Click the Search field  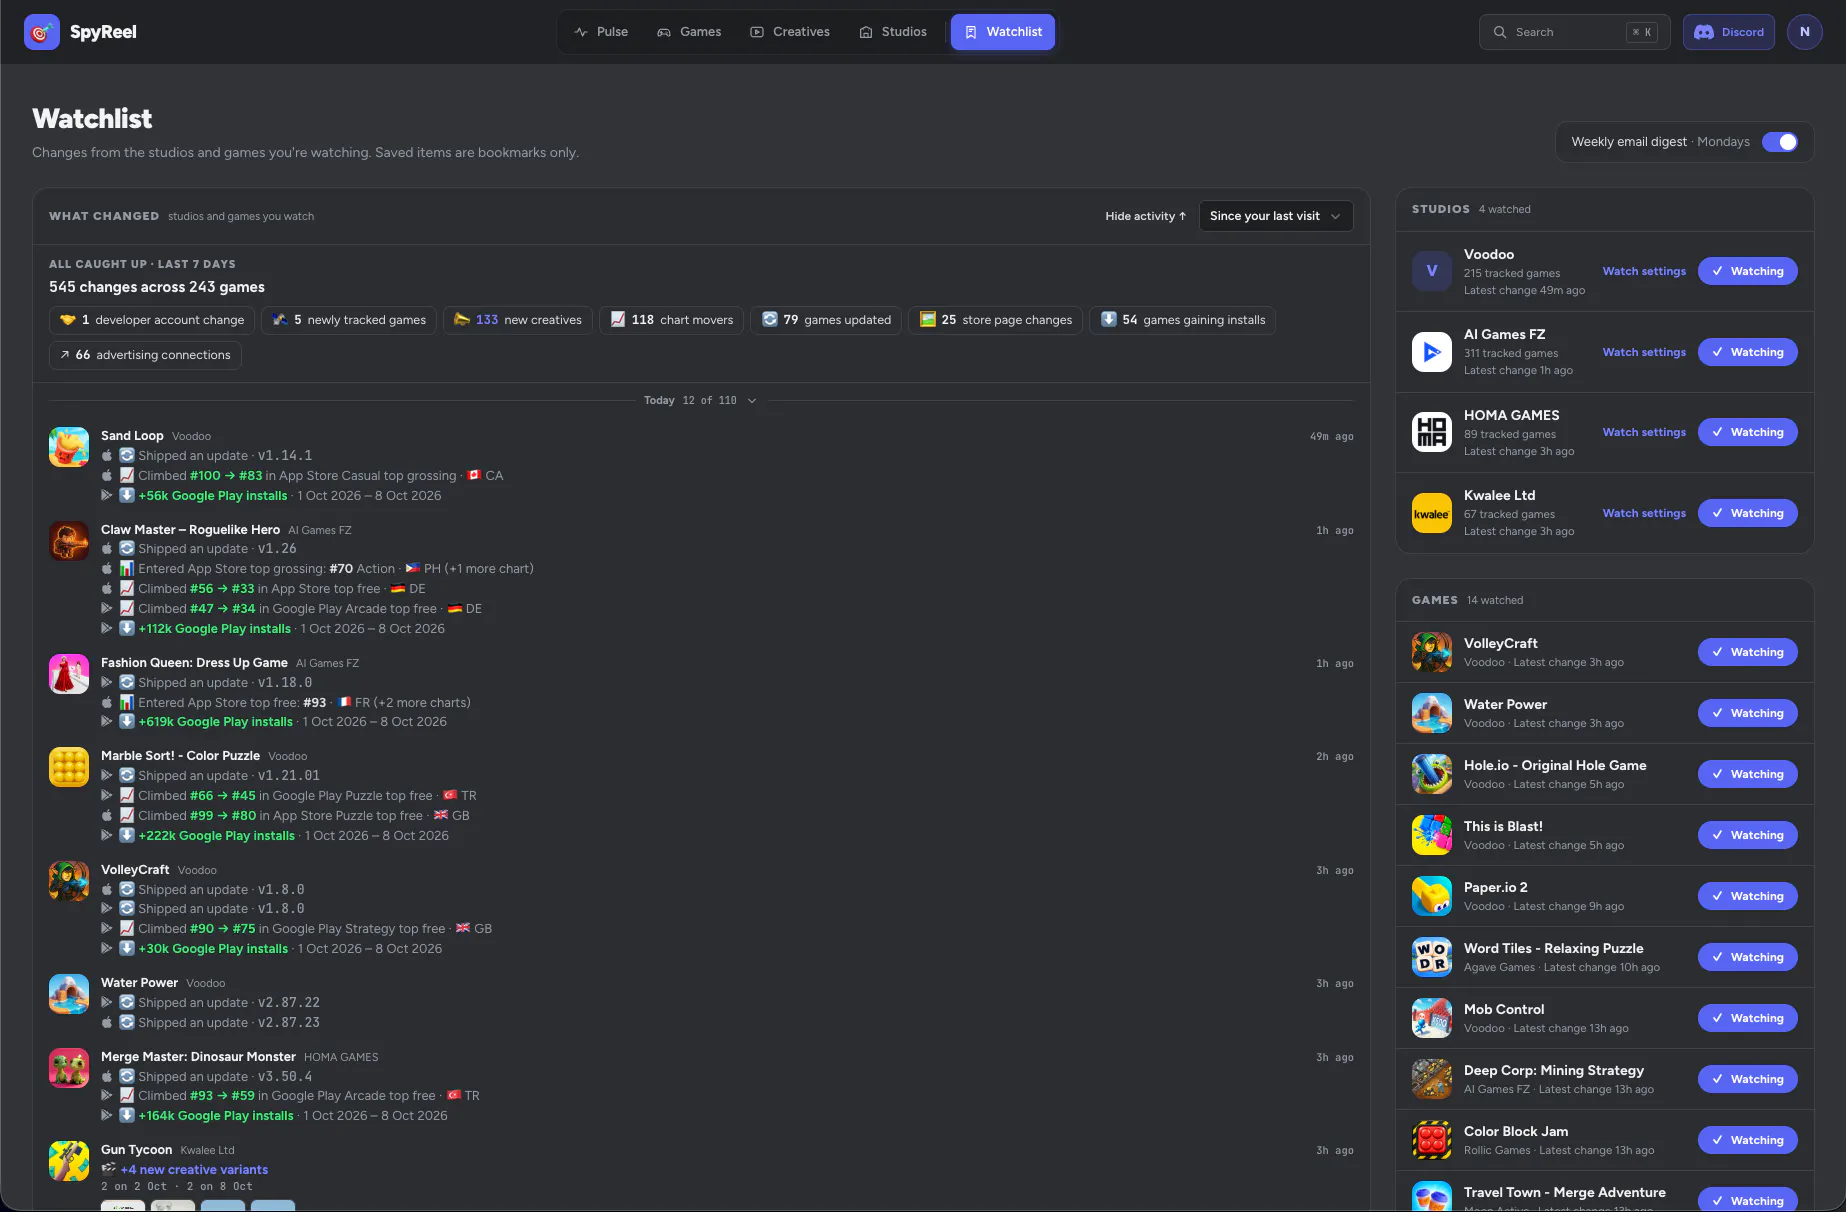point(1574,32)
